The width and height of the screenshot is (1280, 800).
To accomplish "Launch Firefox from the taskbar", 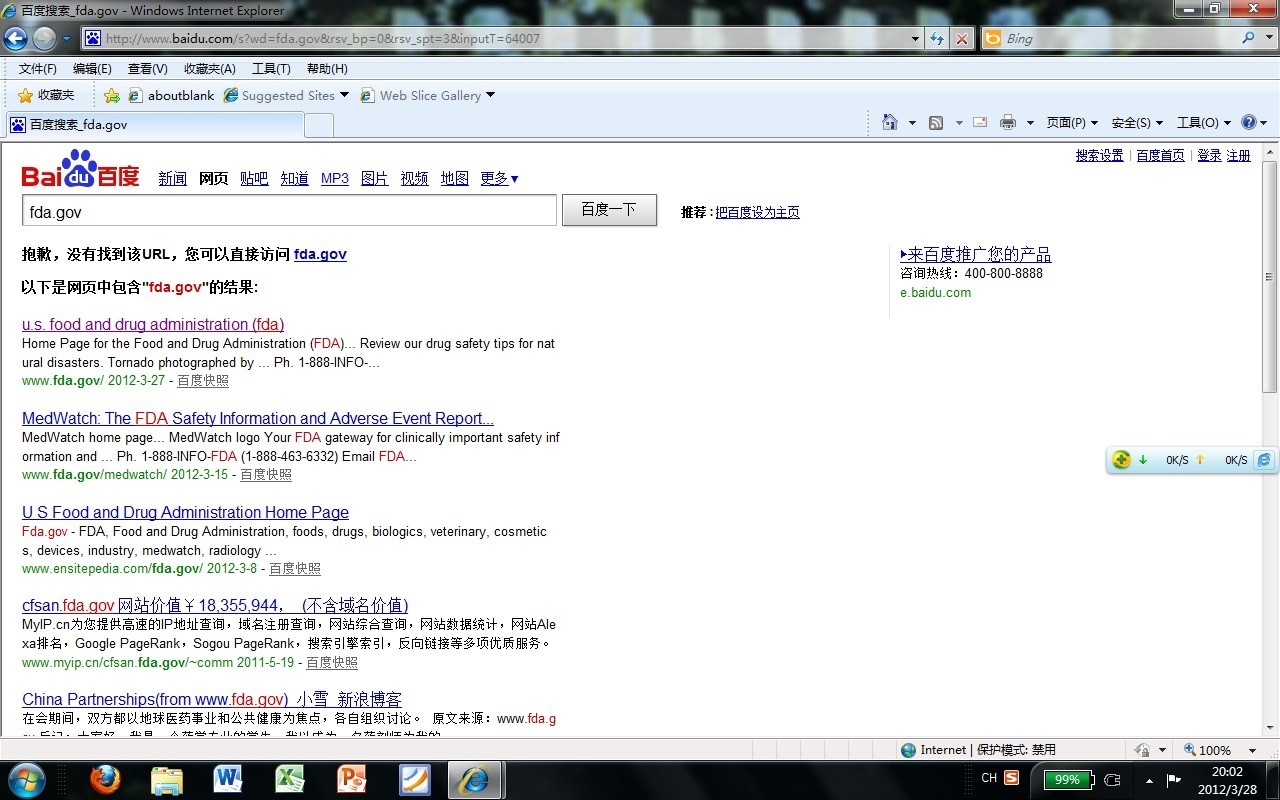I will pos(105,780).
